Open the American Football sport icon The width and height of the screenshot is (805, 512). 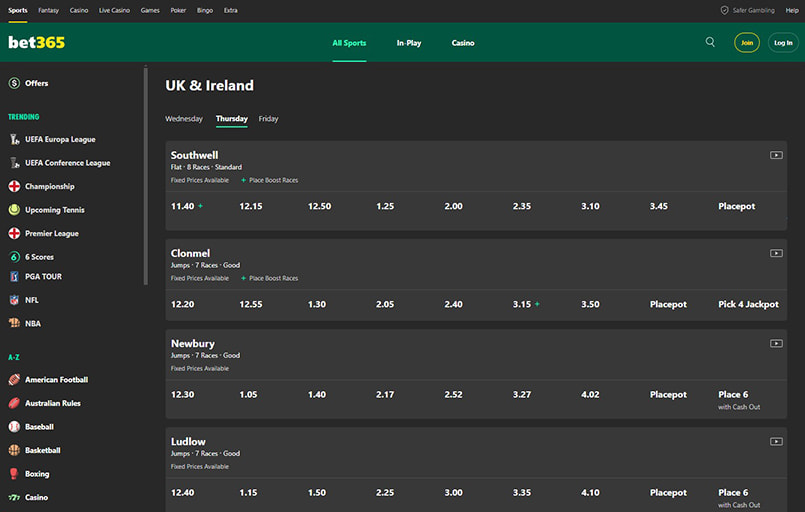point(15,380)
